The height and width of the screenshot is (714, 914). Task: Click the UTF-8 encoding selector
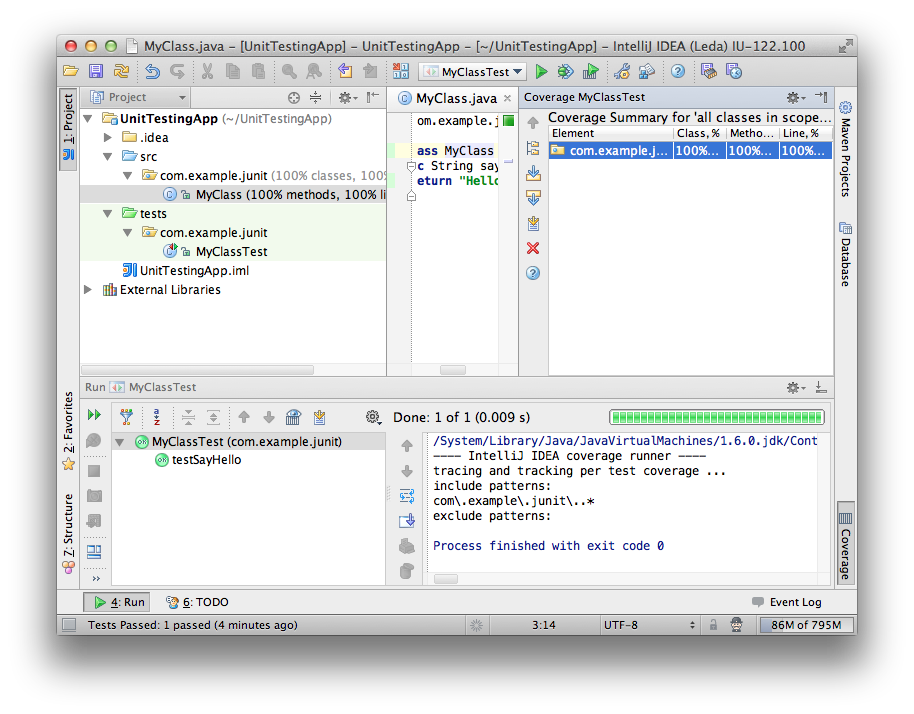(649, 625)
